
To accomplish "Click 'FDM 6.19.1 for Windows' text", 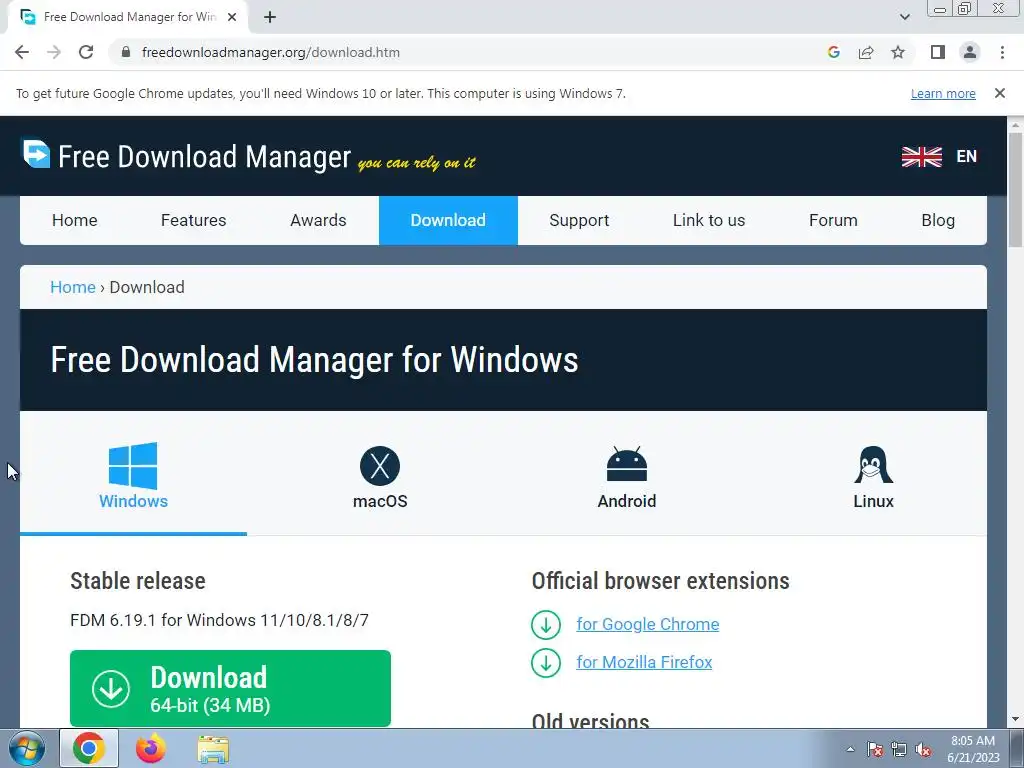I will (x=219, y=620).
